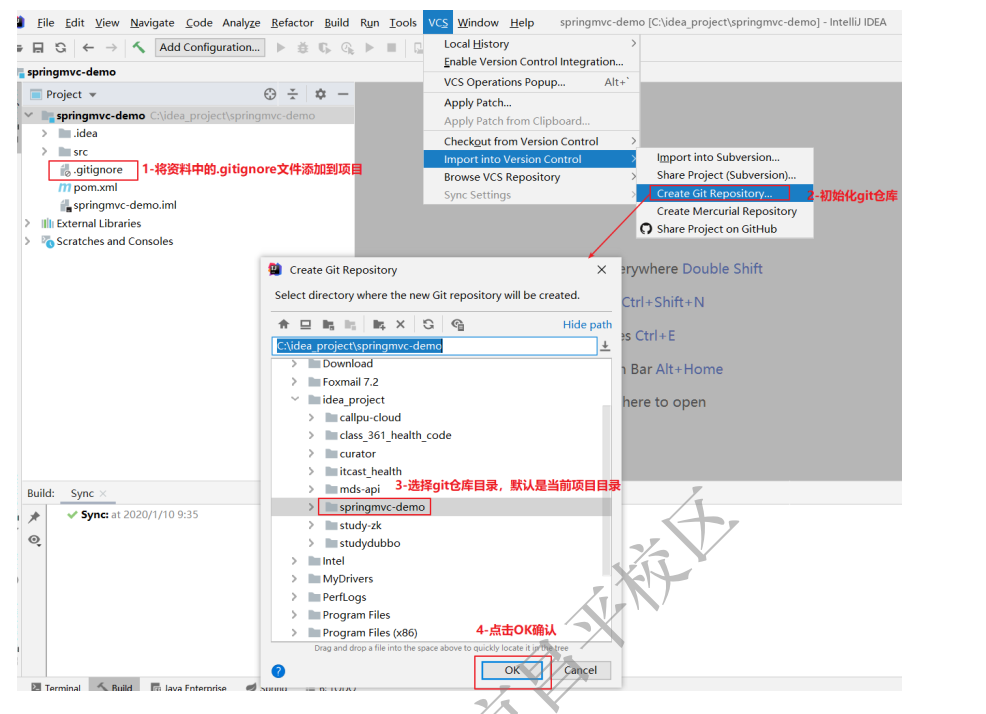Expand the callpu-cloud folder in dialog
This screenshot has height=714, width=986.
click(311, 417)
